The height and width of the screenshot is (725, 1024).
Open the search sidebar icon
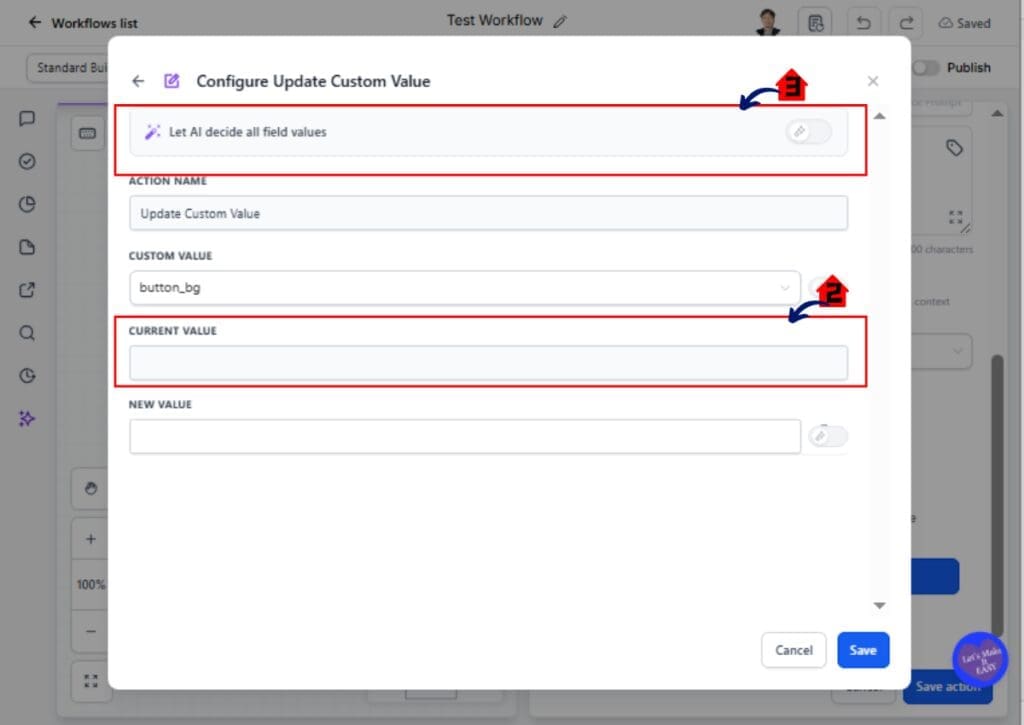pos(27,333)
